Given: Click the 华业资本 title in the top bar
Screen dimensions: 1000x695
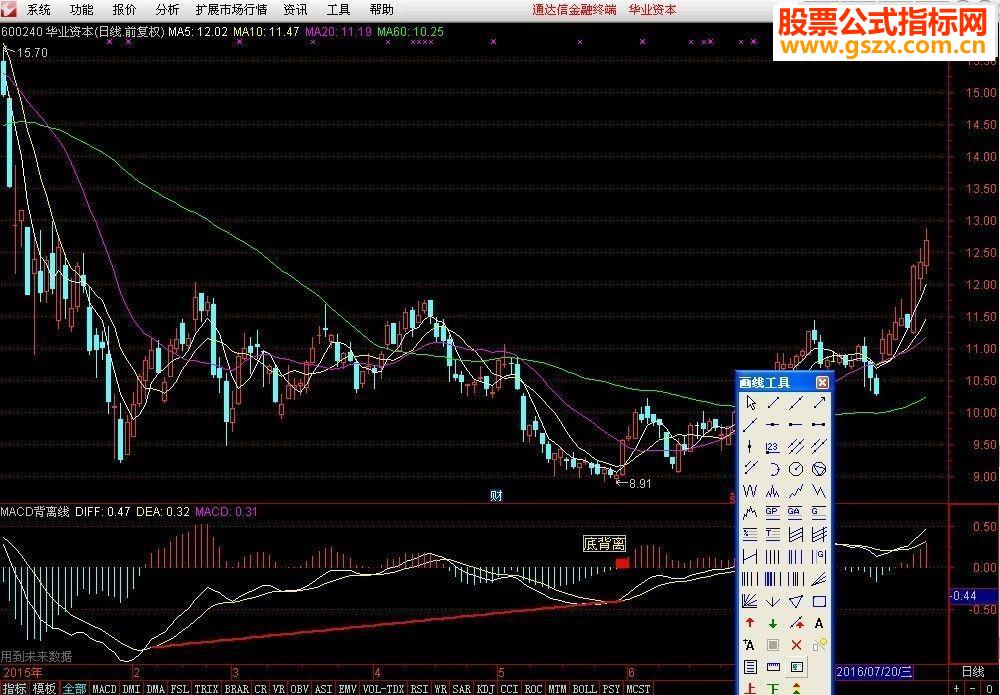Looking at the screenshot, I should [652, 10].
